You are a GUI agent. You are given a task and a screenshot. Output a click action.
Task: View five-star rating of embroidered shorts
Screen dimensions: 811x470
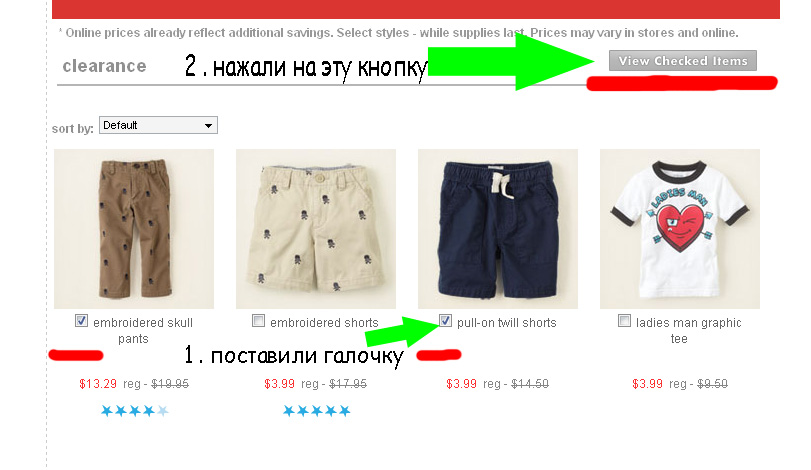(317, 411)
